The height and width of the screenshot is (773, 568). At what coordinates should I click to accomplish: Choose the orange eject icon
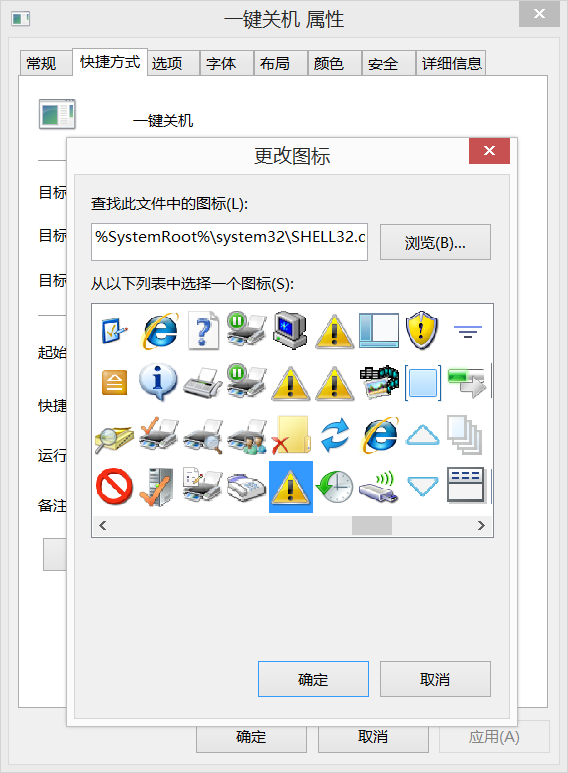pyautogui.click(x=114, y=383)
